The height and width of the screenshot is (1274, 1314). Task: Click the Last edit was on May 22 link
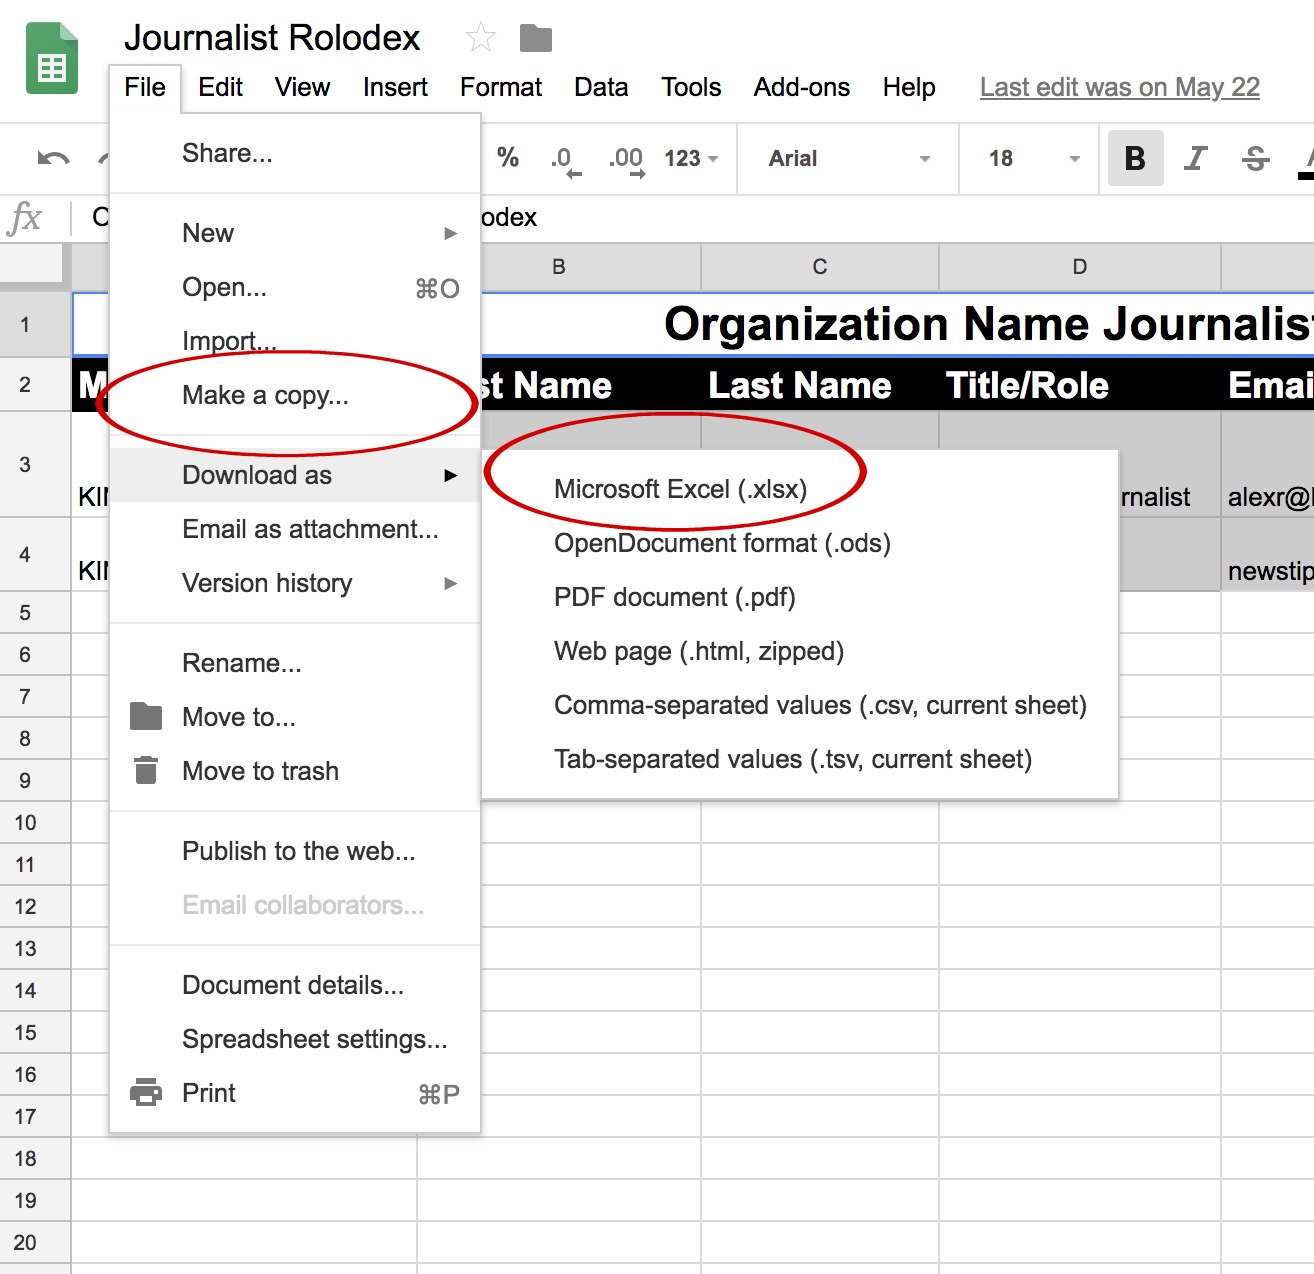point(1120,87)
